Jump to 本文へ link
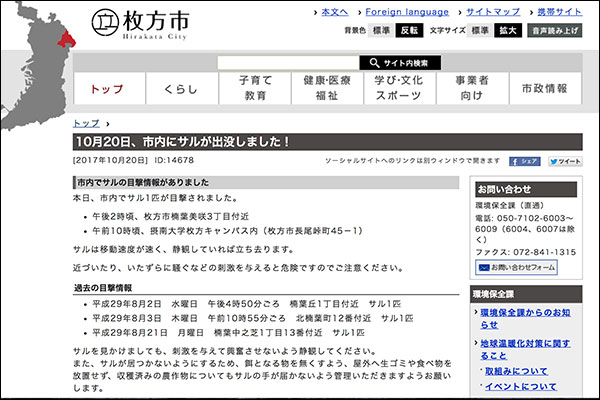The image size is (600, 400). pyautogui.click(x=333, y=11)
